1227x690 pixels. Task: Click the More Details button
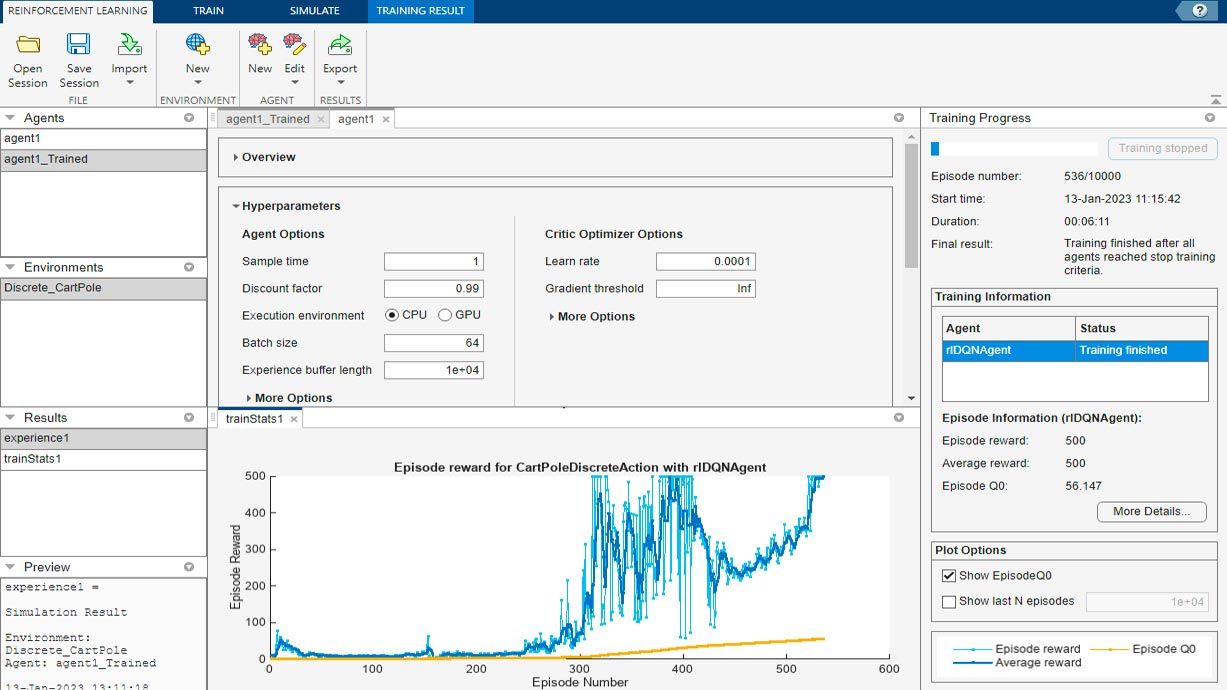pos(1151,511)
